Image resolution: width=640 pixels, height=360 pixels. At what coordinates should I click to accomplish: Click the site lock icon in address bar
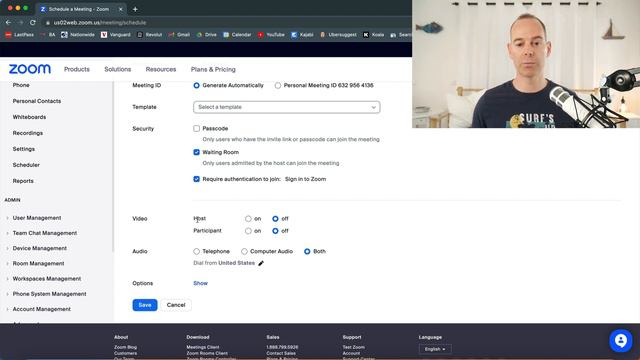click(48, 23)
